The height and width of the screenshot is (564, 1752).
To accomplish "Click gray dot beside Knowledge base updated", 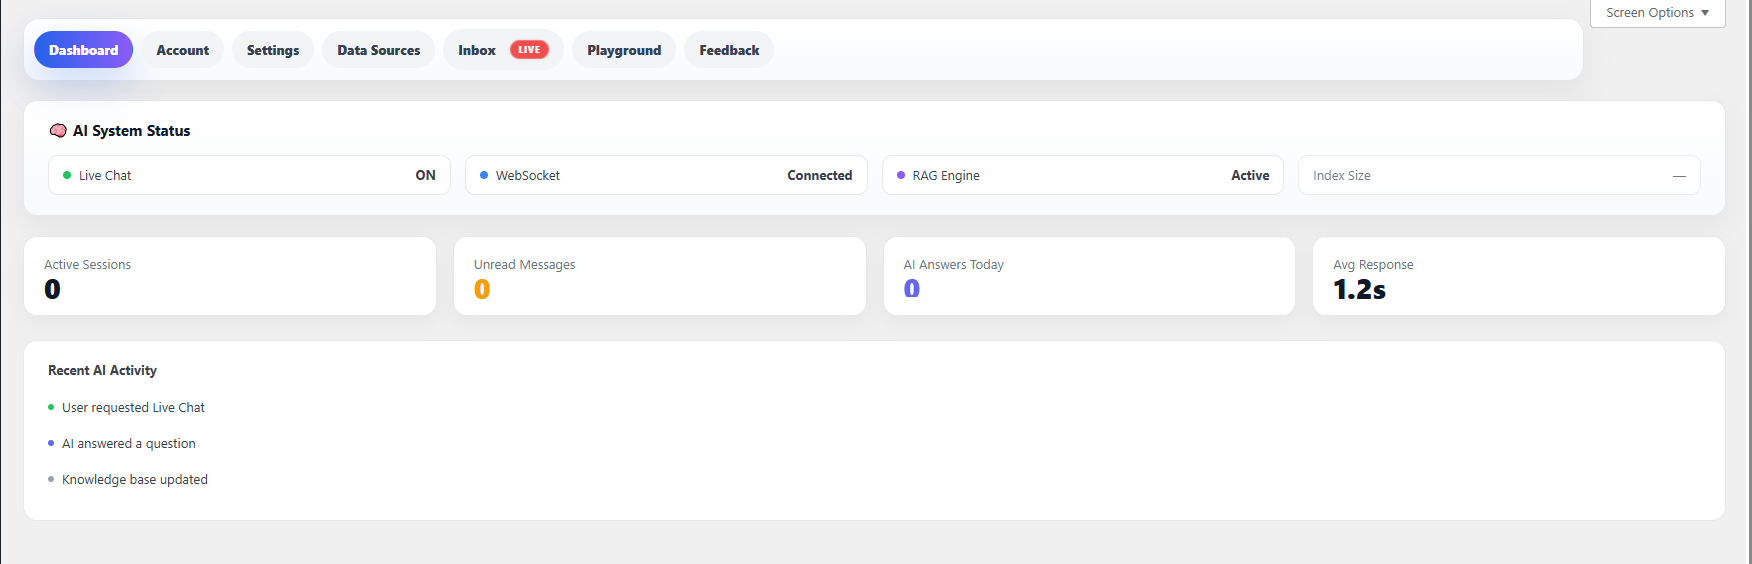I will pyautogui.click(x=51, y=479).
